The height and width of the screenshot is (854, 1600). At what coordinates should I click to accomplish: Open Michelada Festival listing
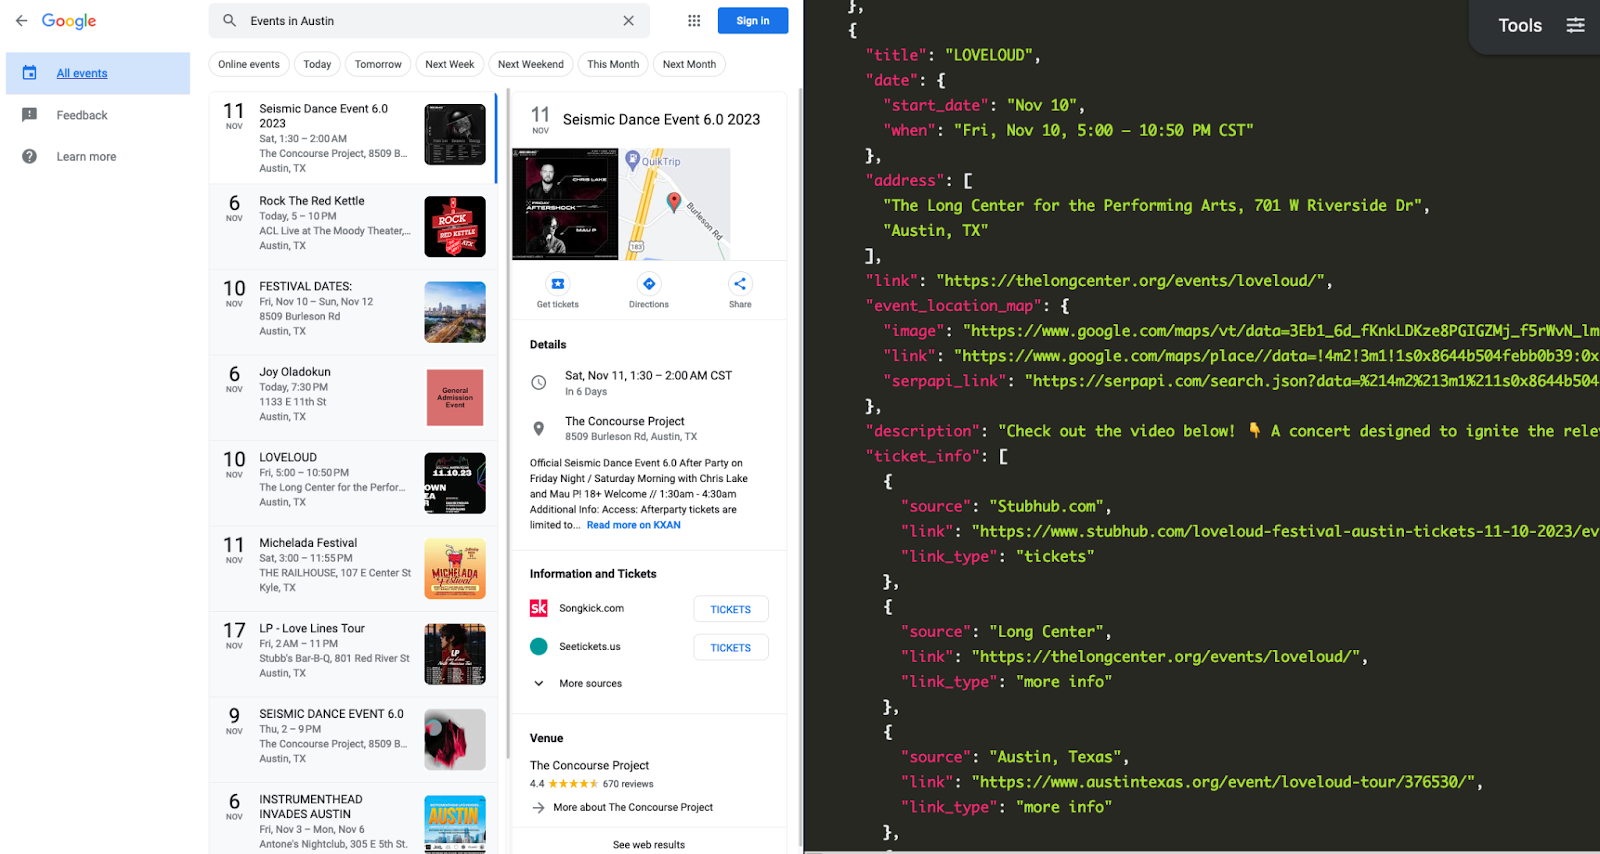click(352, 568)
